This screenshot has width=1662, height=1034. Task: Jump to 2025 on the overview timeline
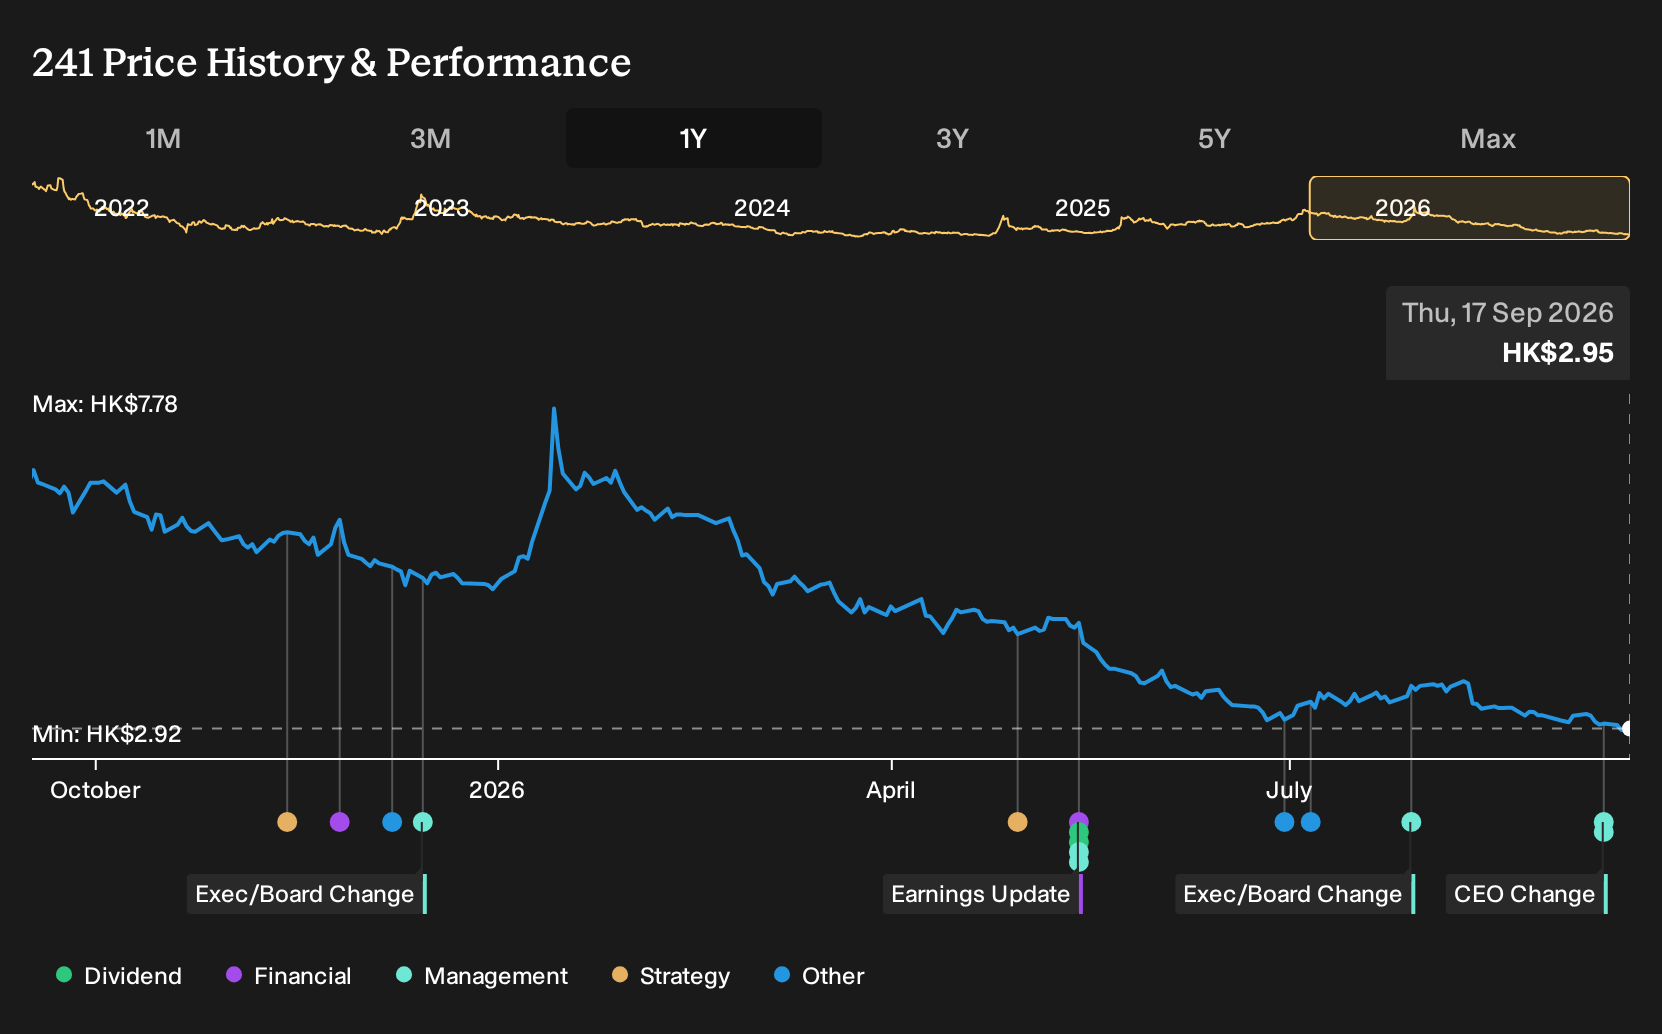pos(1083,208)
